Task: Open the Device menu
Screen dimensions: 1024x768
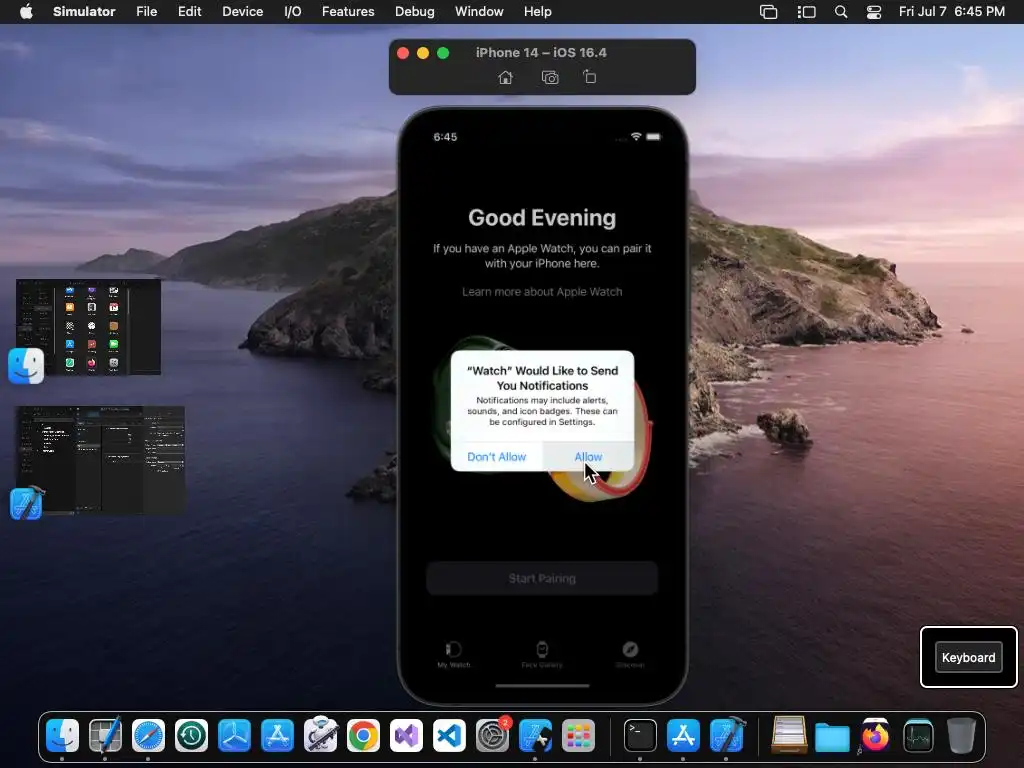Action: 242,12
